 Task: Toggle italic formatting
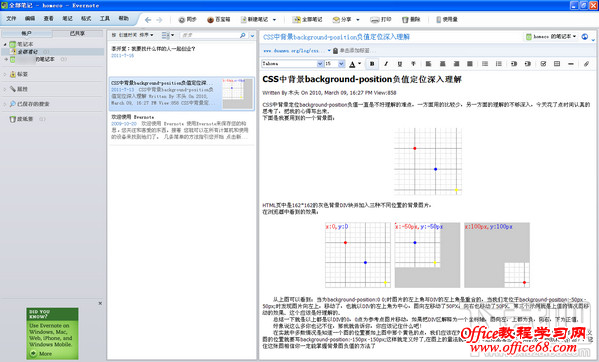click(386, 64)
